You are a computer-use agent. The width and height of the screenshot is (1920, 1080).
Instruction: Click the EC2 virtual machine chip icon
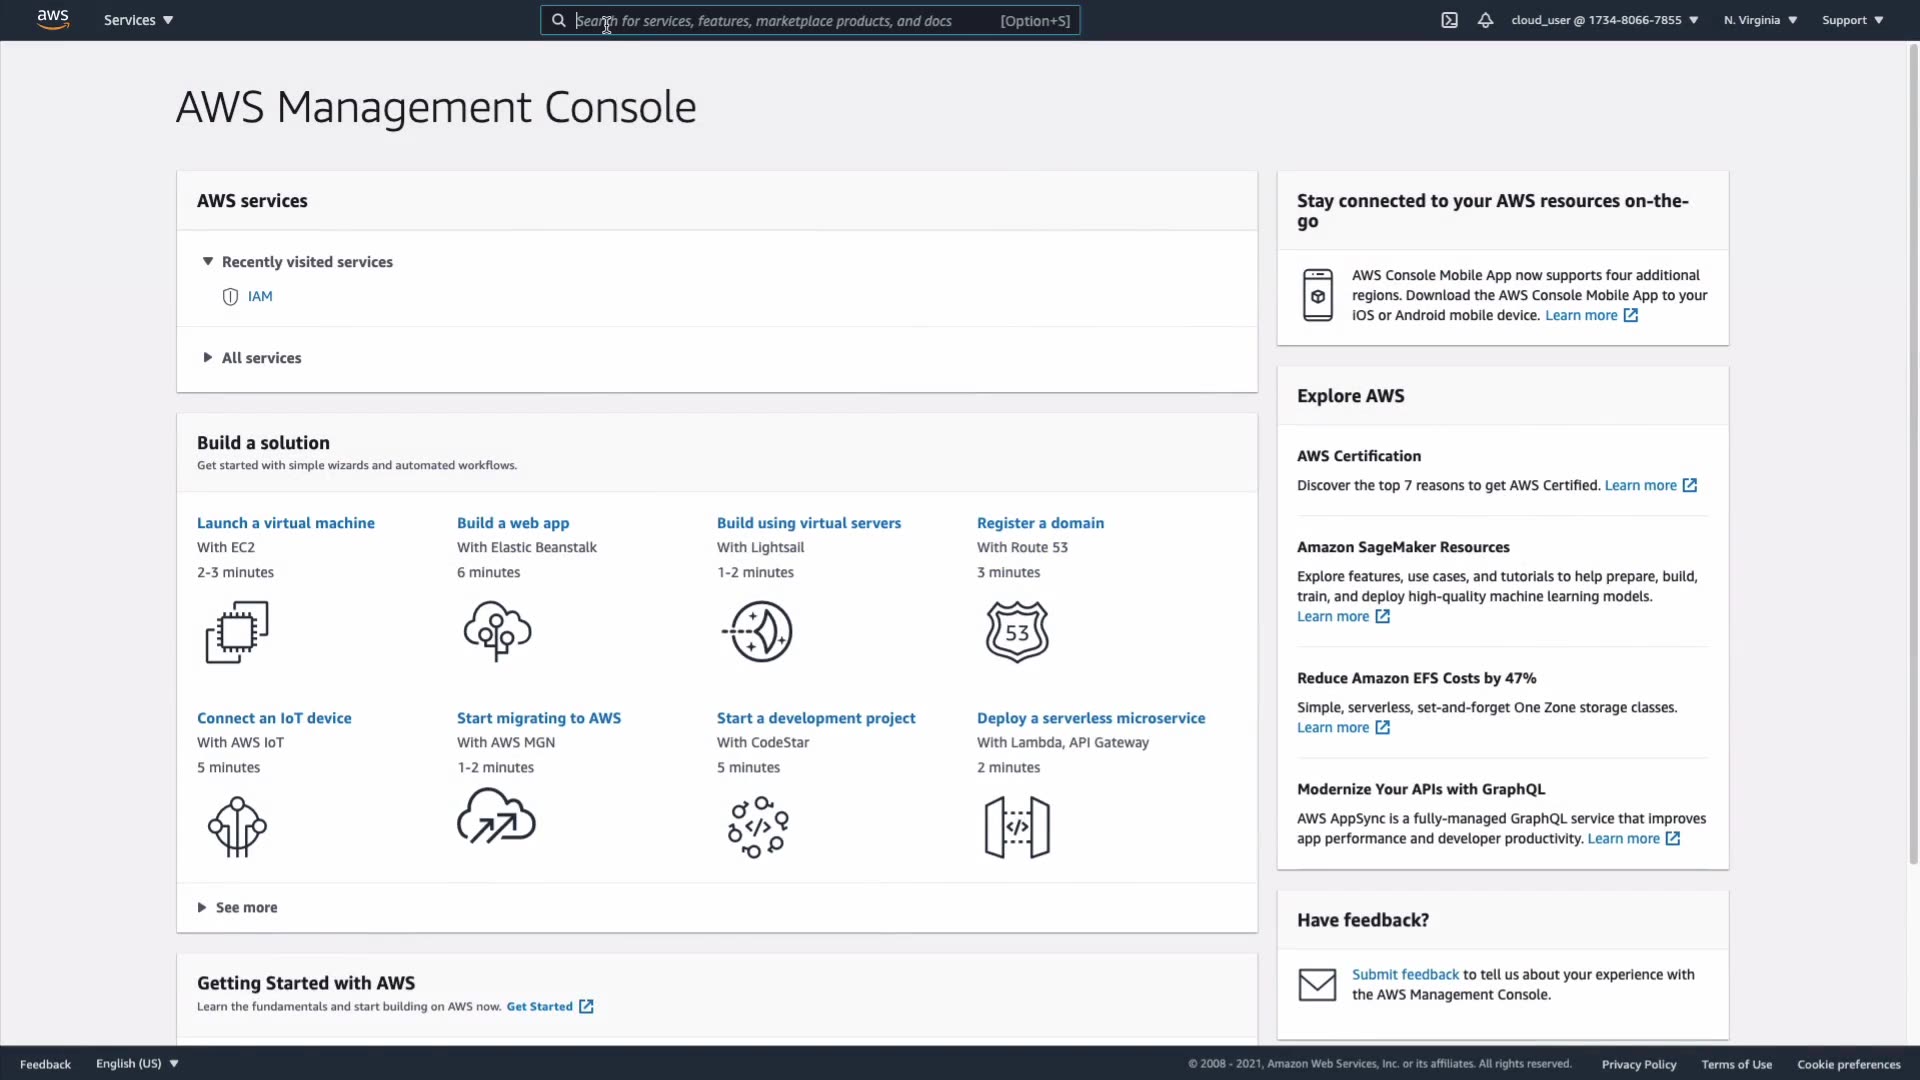[x=237, y=632]
